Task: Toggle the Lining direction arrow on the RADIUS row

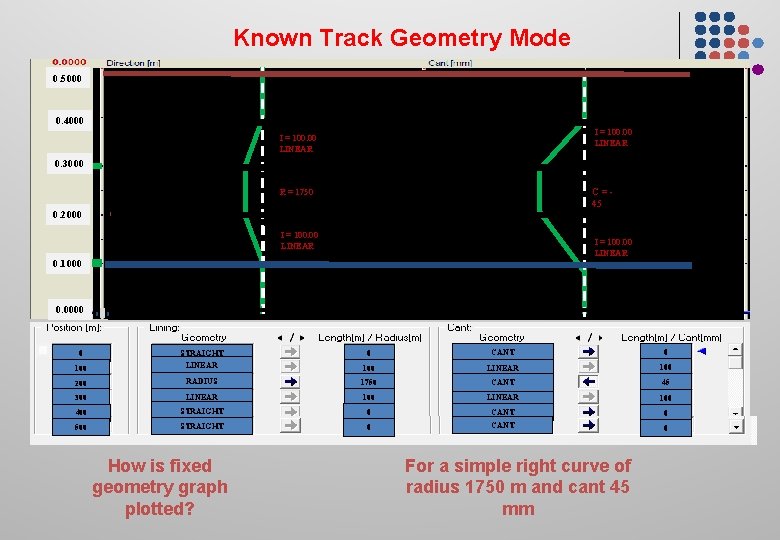Action: click(291, 381)
